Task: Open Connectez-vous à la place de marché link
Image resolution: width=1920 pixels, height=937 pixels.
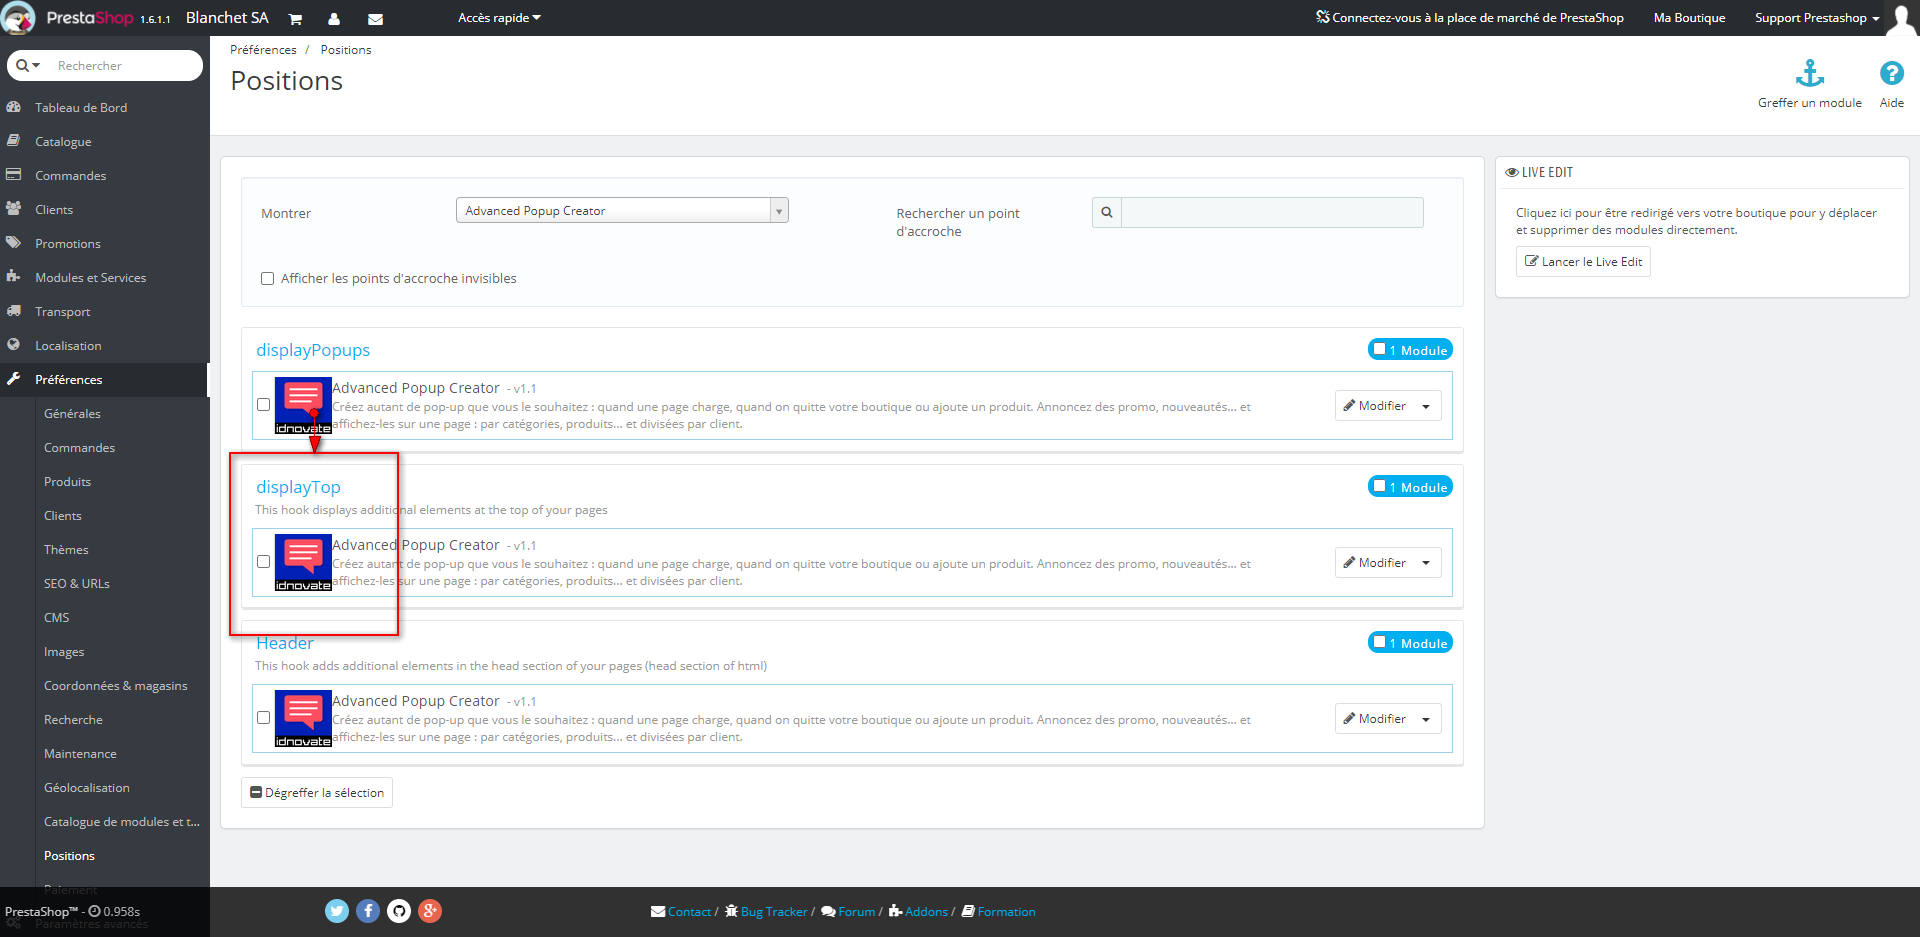Action: click(x=1470, y=18)
